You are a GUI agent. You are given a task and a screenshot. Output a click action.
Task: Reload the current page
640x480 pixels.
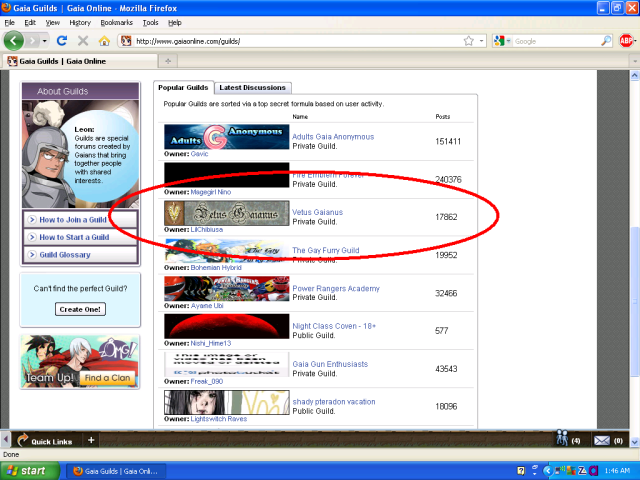coord(62,41)
